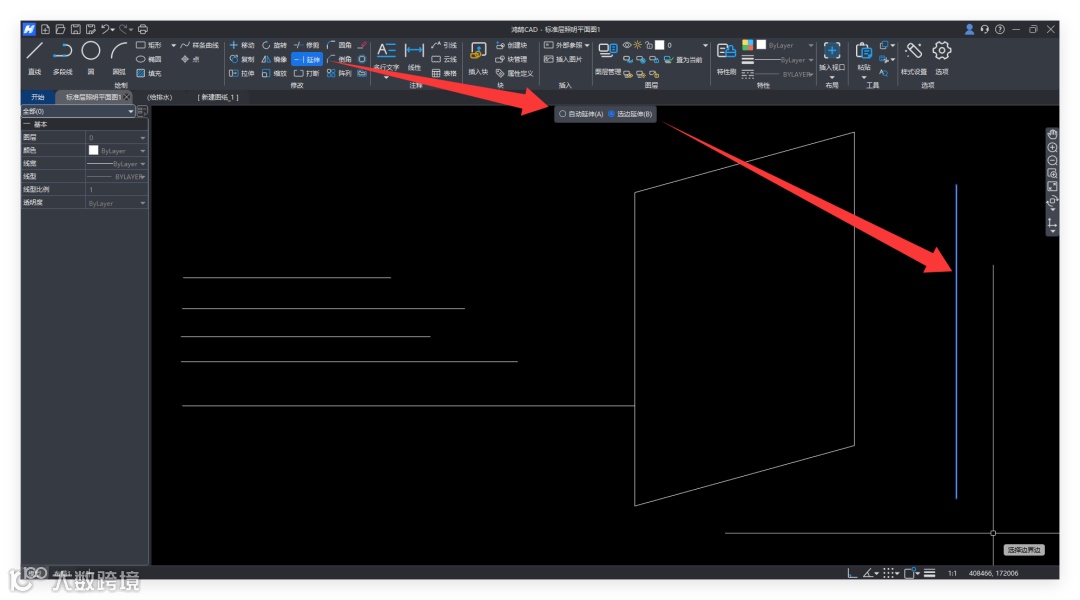1080x600 pixels.
Task: Click white color swatch in properties panel
Action: coord(94,150)
